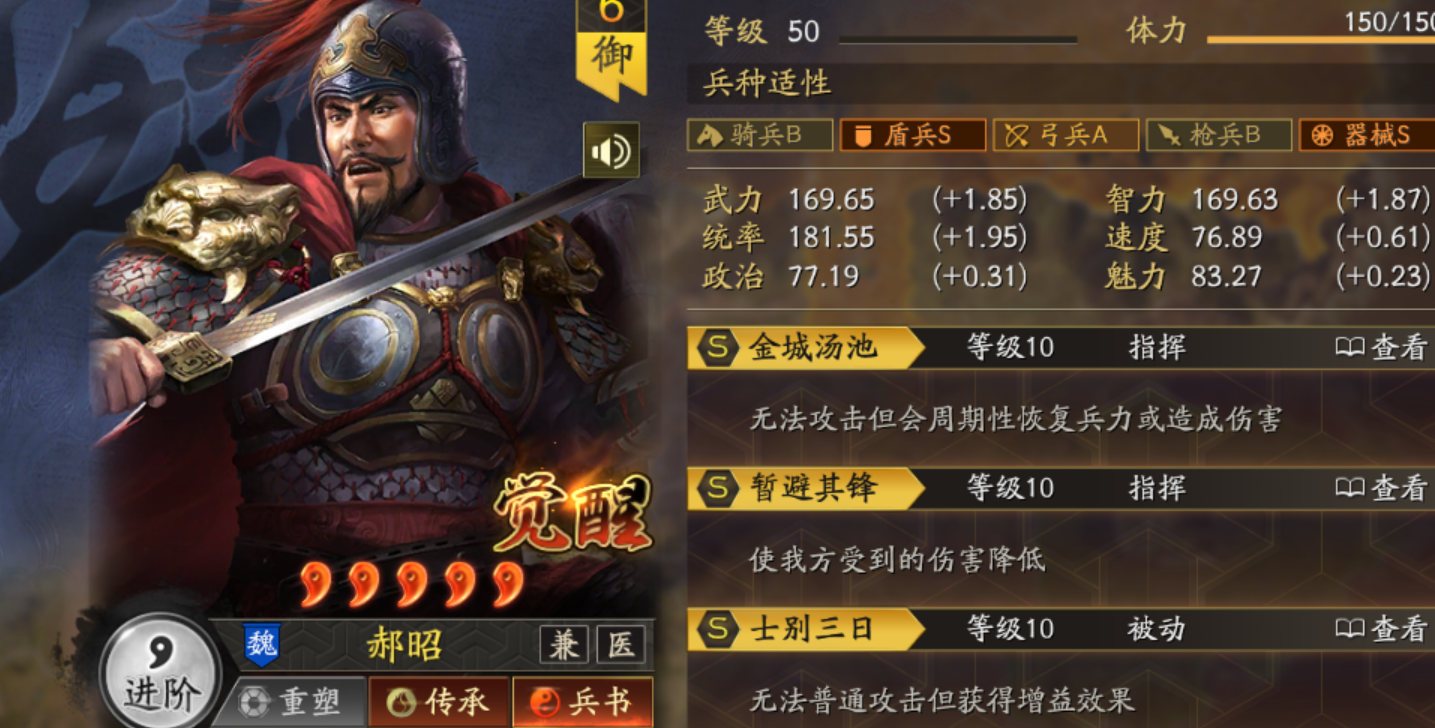1435x728 pixels.
Task: Click the 体力 stamina progress bar
Action: pyautogui.click(x=1321, y=40)
